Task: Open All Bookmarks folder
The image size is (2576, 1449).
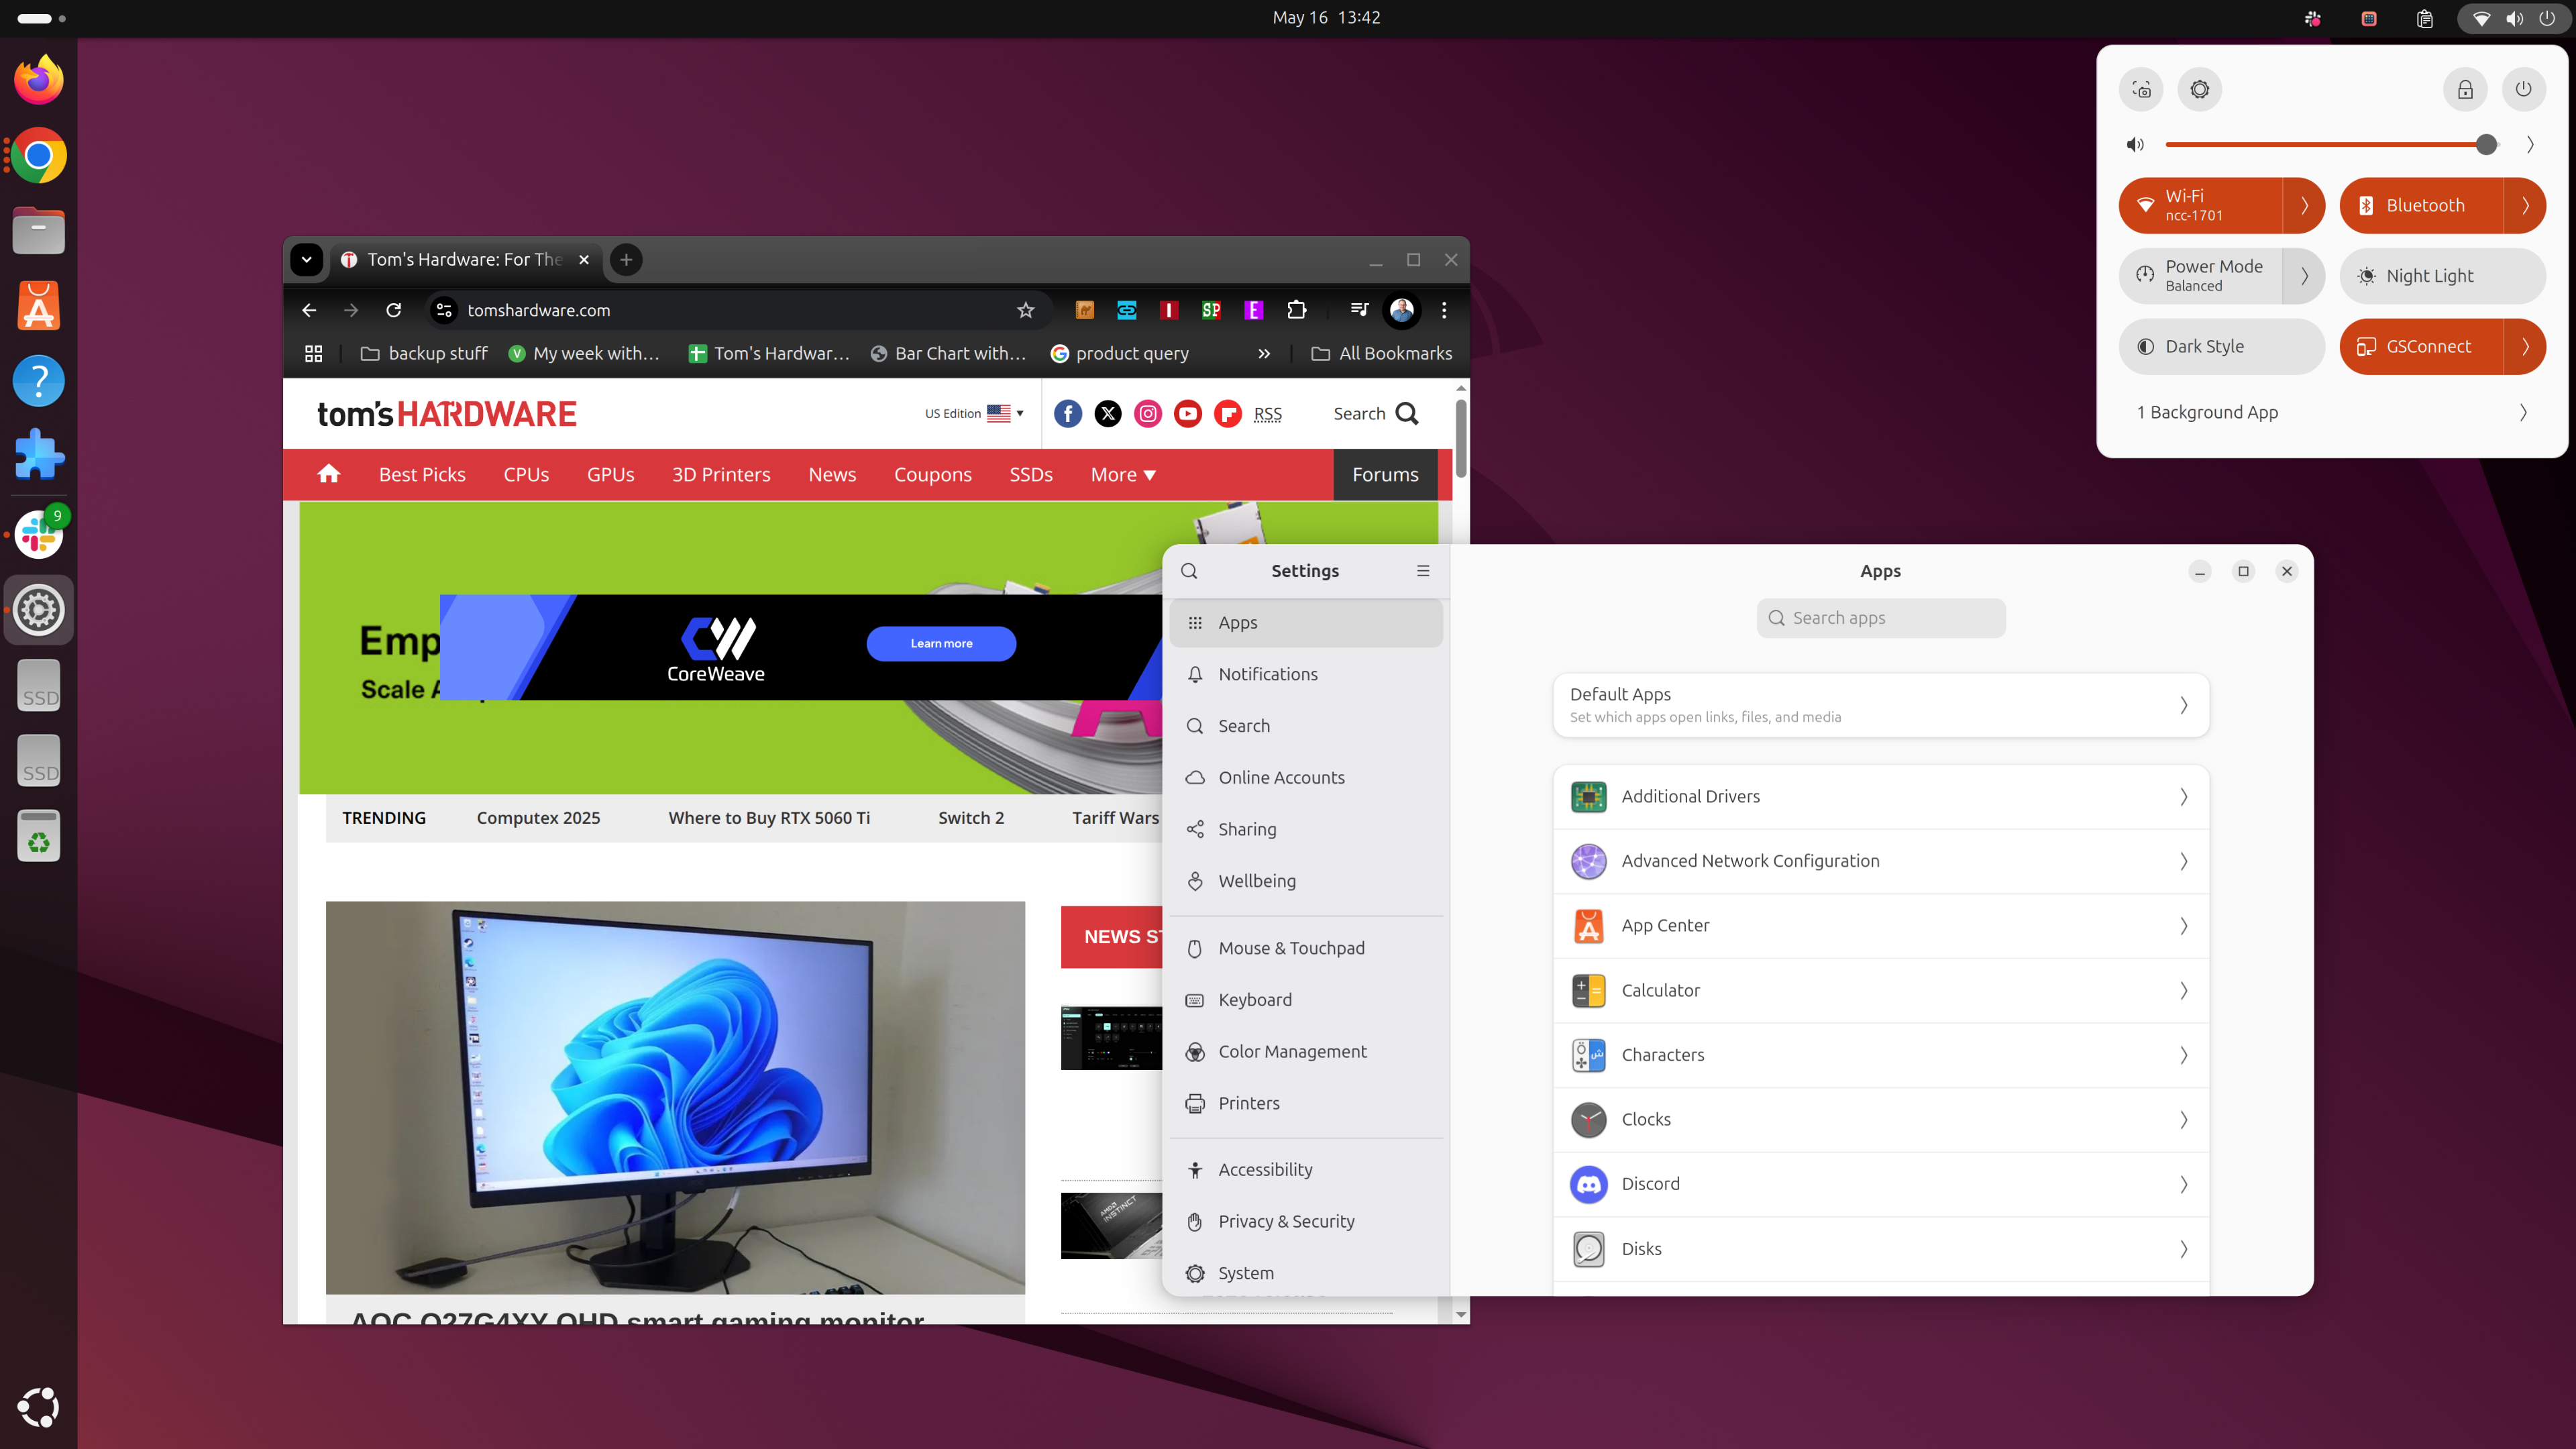Action: pyautogui.click(x=1381, y=353)
